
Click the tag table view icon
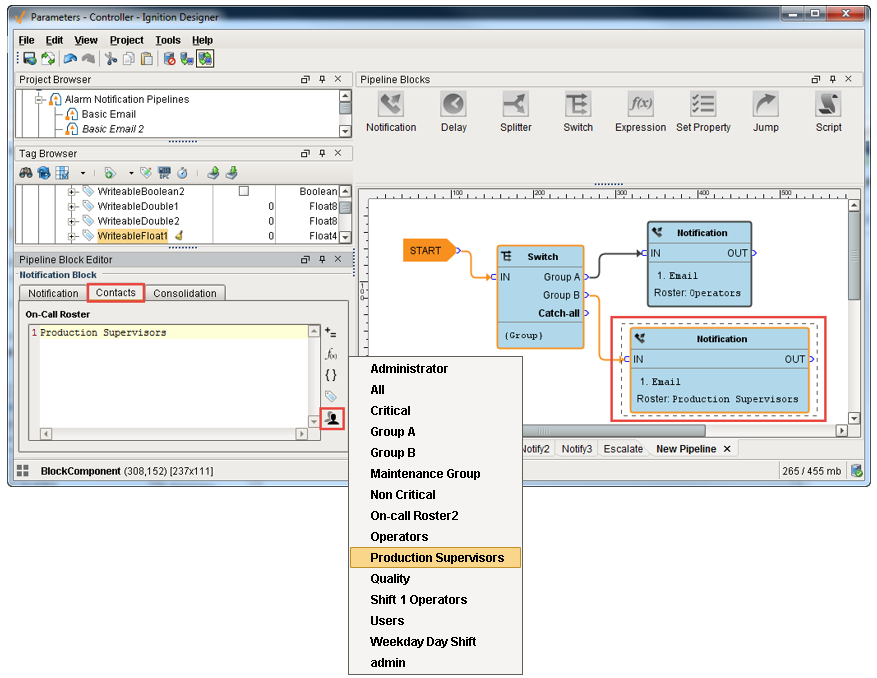pos(62,173)
